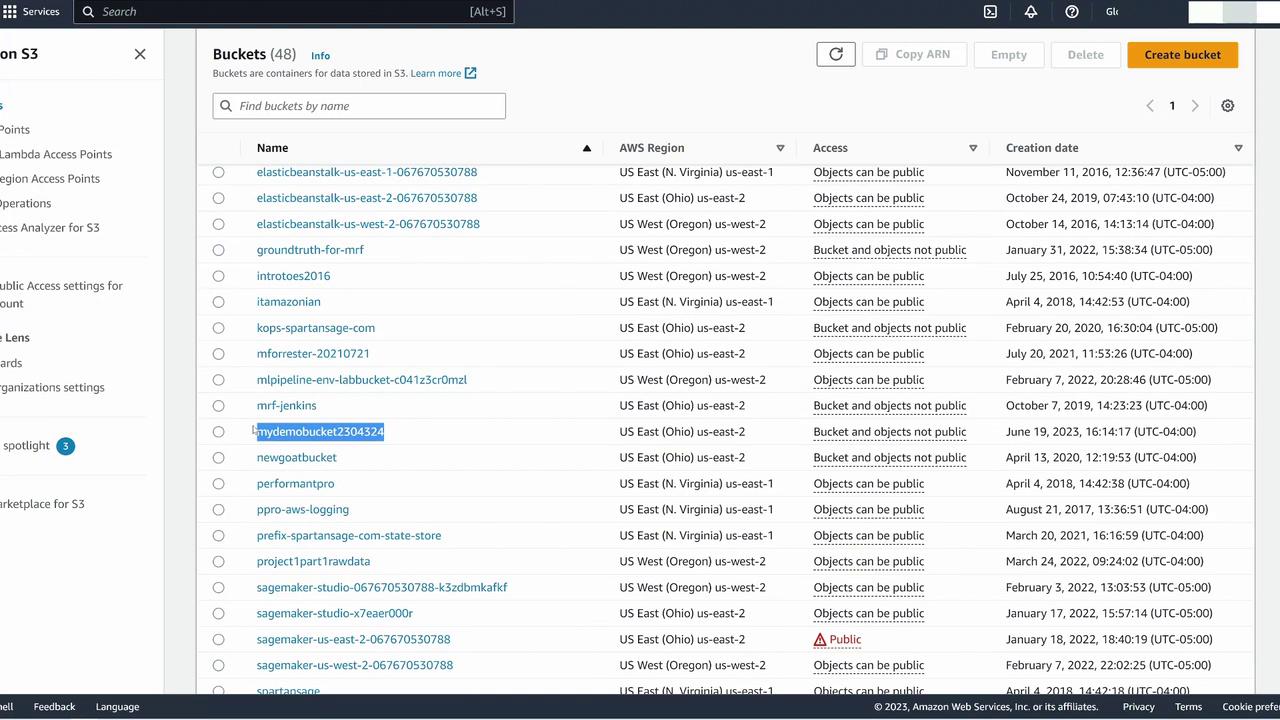Open prefix-spartansage-com-state-store bucket

[x=348, y=536]
